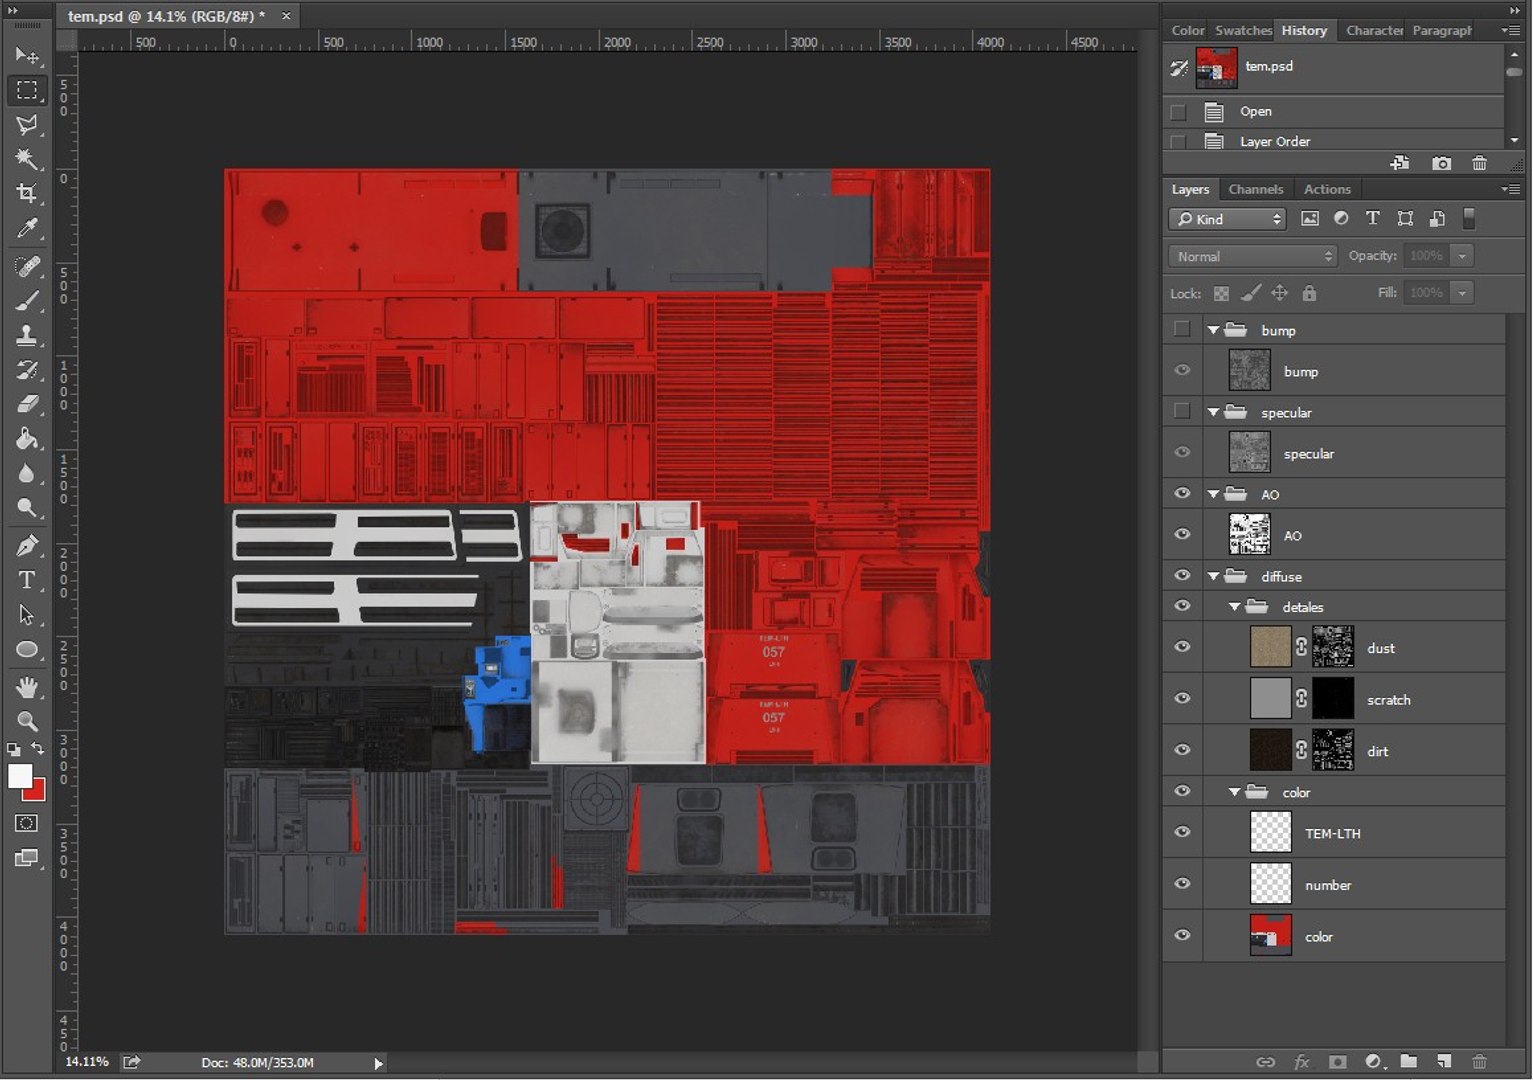Select the AO layer thumbnail
Viewport: 1533px width, 1080px height.
click(x=1249, y=534)
